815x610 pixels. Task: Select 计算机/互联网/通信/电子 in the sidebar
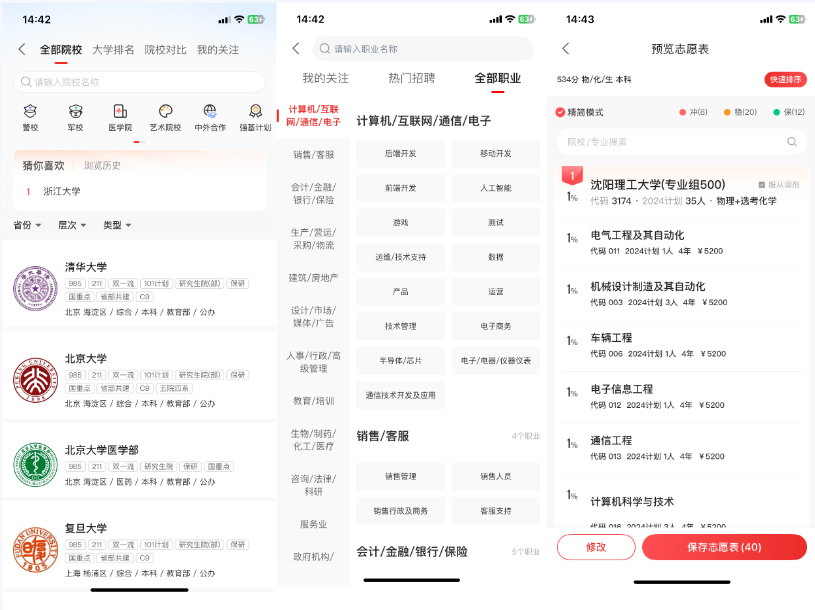[313, 116]
